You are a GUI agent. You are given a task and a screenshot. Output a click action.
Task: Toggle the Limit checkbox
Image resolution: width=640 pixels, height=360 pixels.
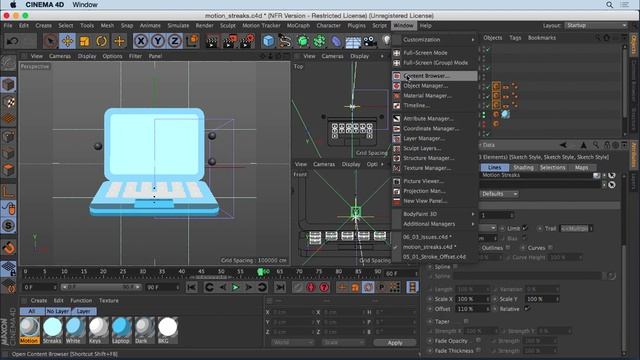[525, 228]
